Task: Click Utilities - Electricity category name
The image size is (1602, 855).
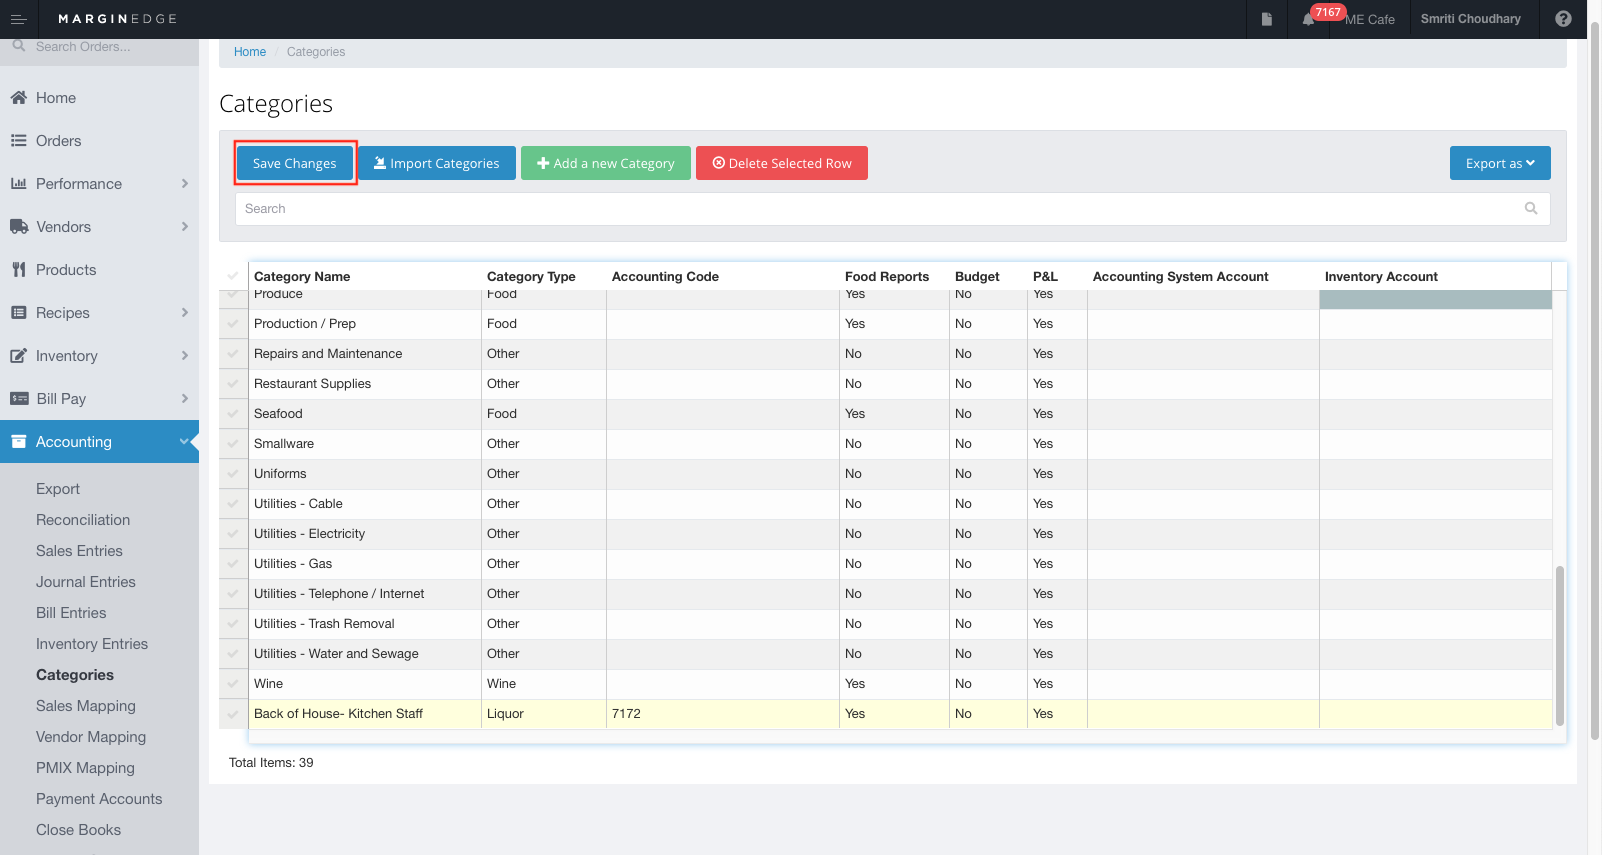Action: coord(309,534)
